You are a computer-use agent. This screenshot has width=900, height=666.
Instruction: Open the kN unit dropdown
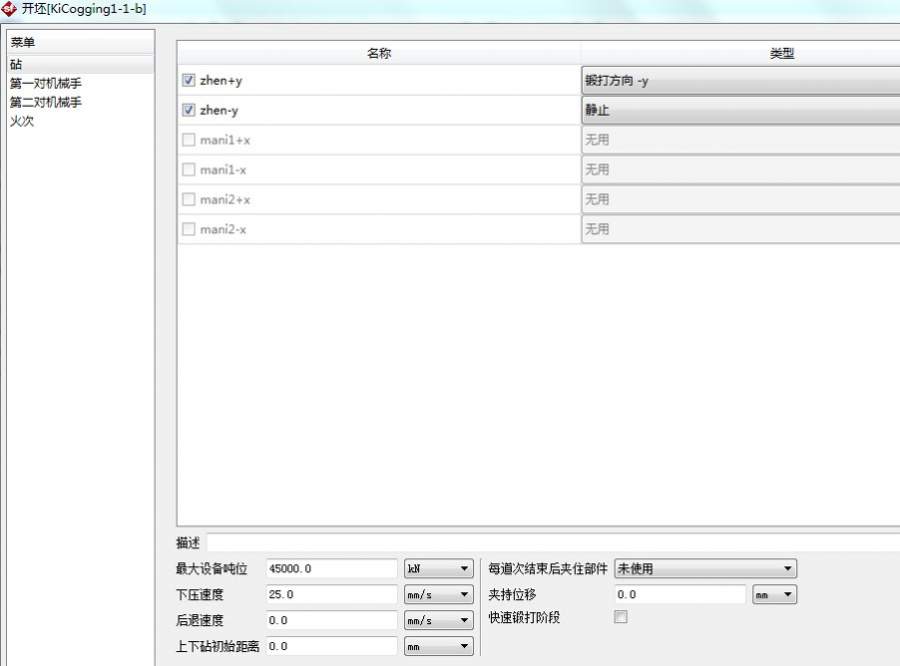coord(439,568)
